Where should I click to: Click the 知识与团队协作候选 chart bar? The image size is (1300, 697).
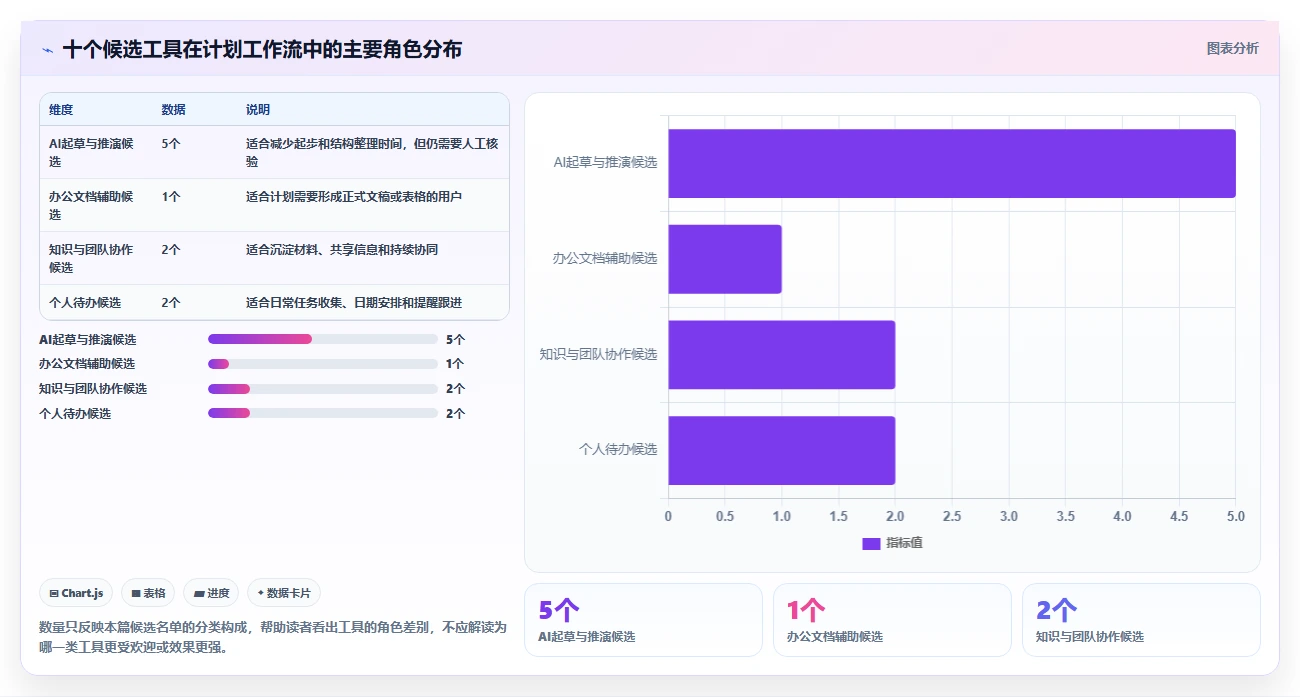coord(782,354)
